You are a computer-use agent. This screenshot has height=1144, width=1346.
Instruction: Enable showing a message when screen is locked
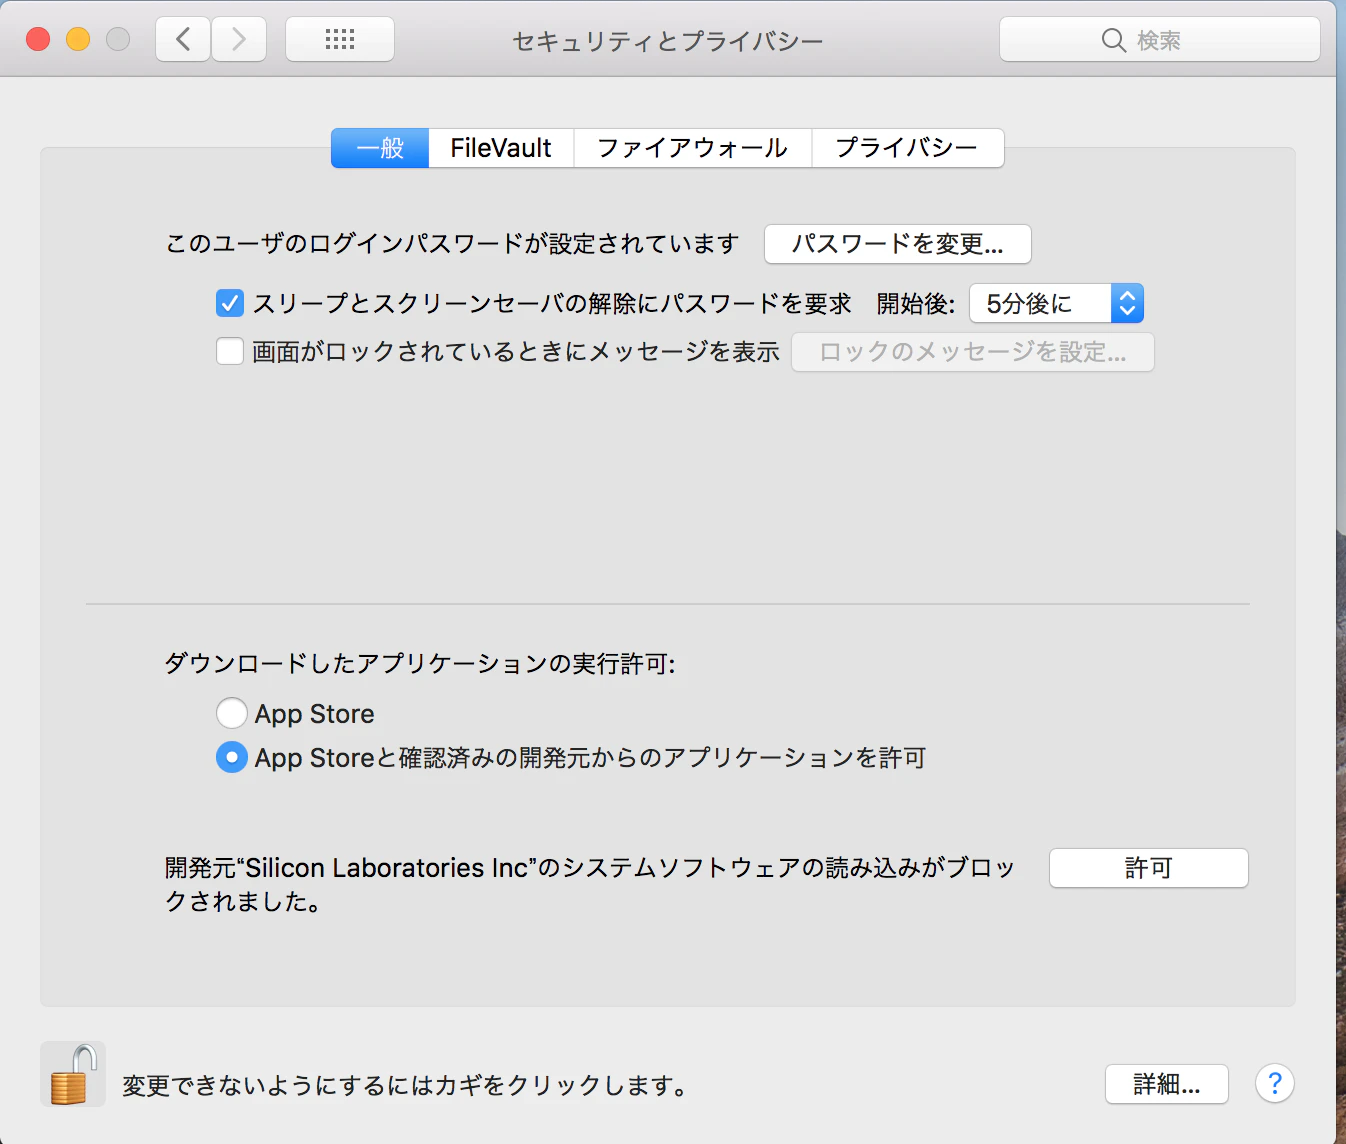pyautogui.click(x=229, y=351)
